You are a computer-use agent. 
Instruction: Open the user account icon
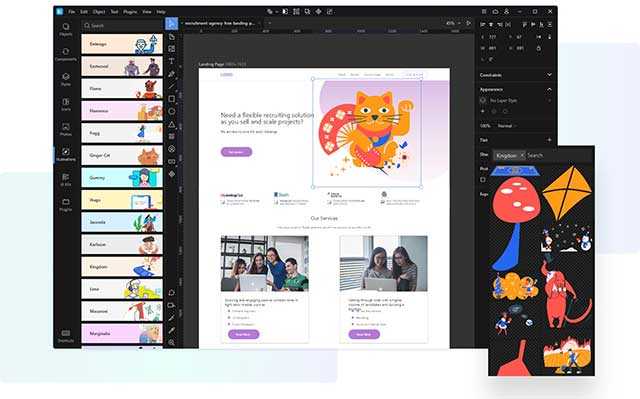tap(507, 11)
